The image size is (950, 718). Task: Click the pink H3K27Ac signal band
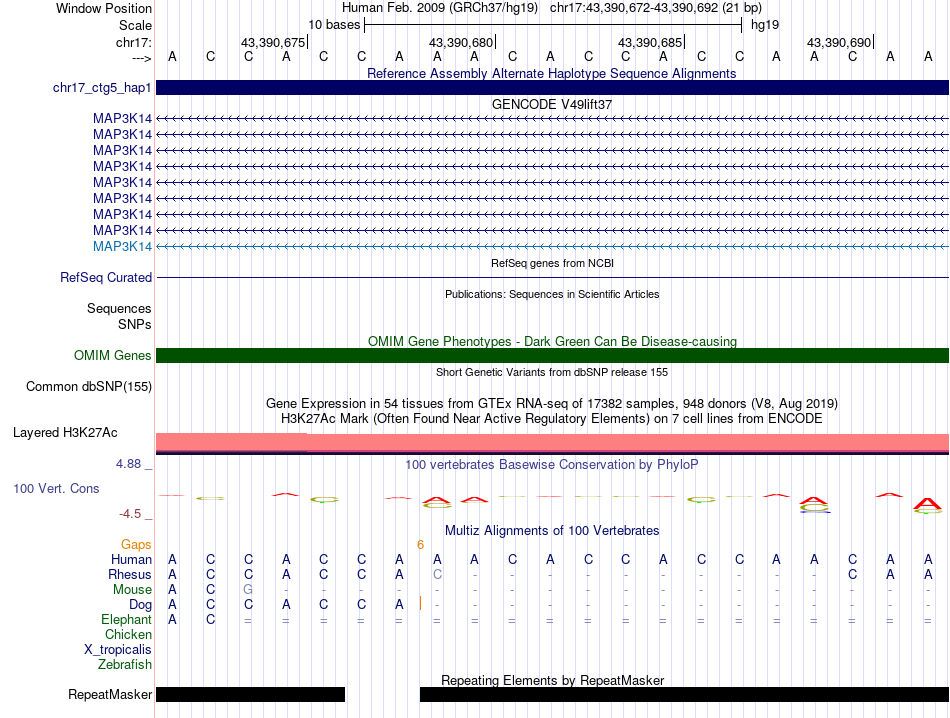coord(552,442)
